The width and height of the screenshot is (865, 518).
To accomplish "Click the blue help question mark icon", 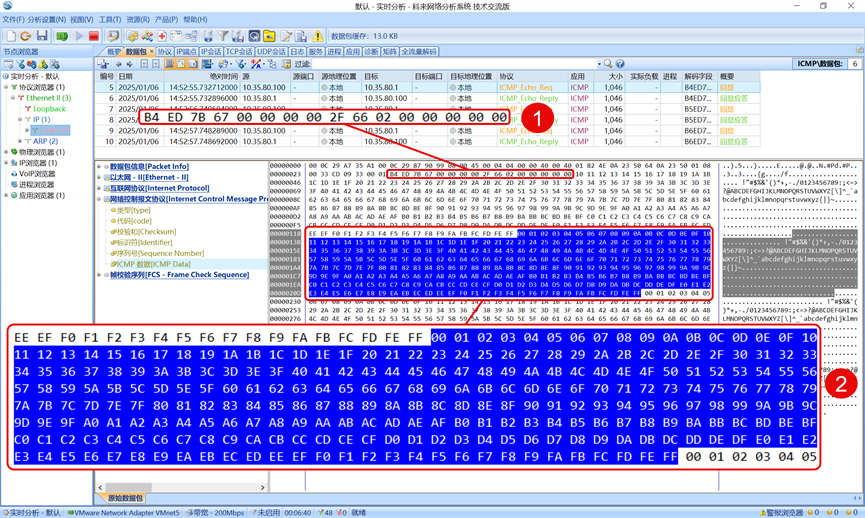I will tap(620, 64).
